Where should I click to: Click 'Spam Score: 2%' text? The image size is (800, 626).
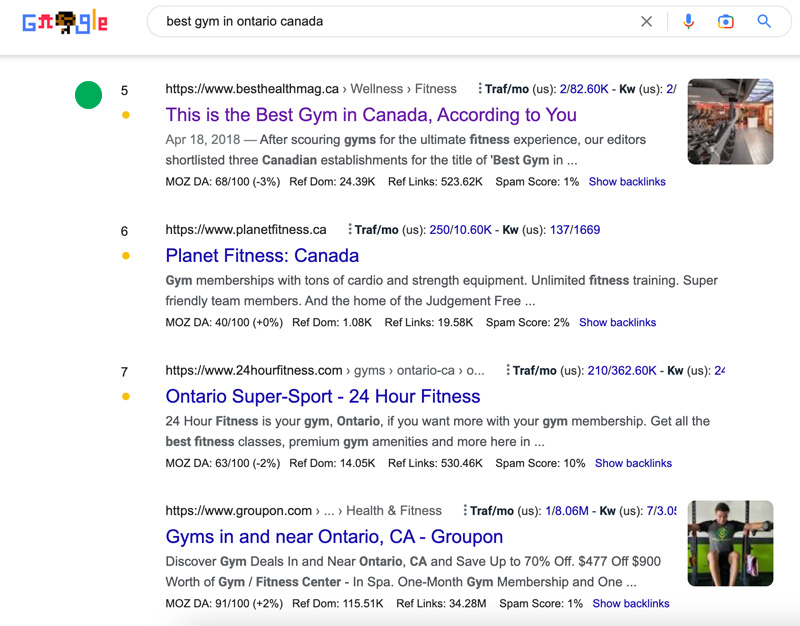tap(528, 322)
